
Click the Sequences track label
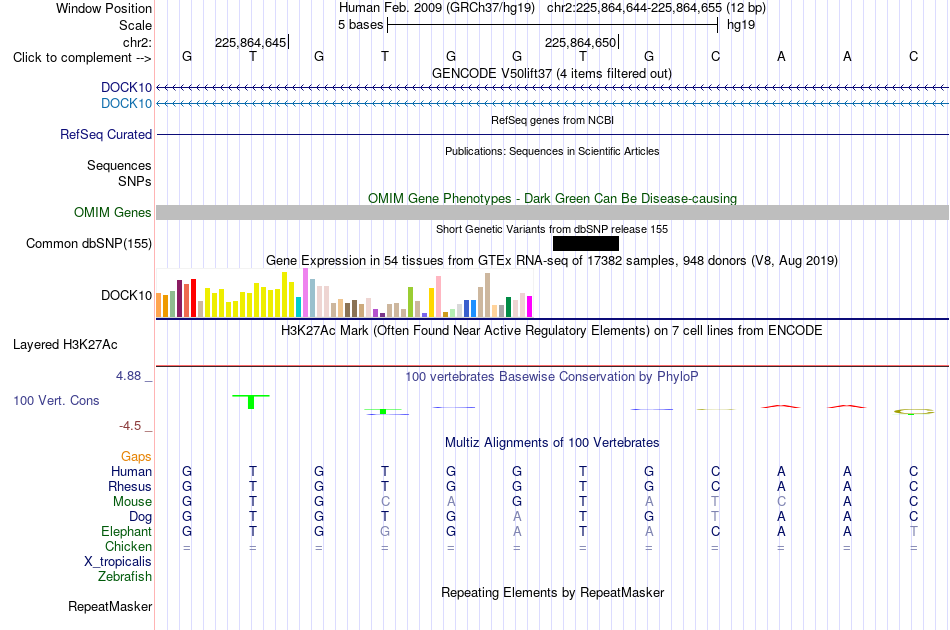pyautogui.click(x=119, y=165)
